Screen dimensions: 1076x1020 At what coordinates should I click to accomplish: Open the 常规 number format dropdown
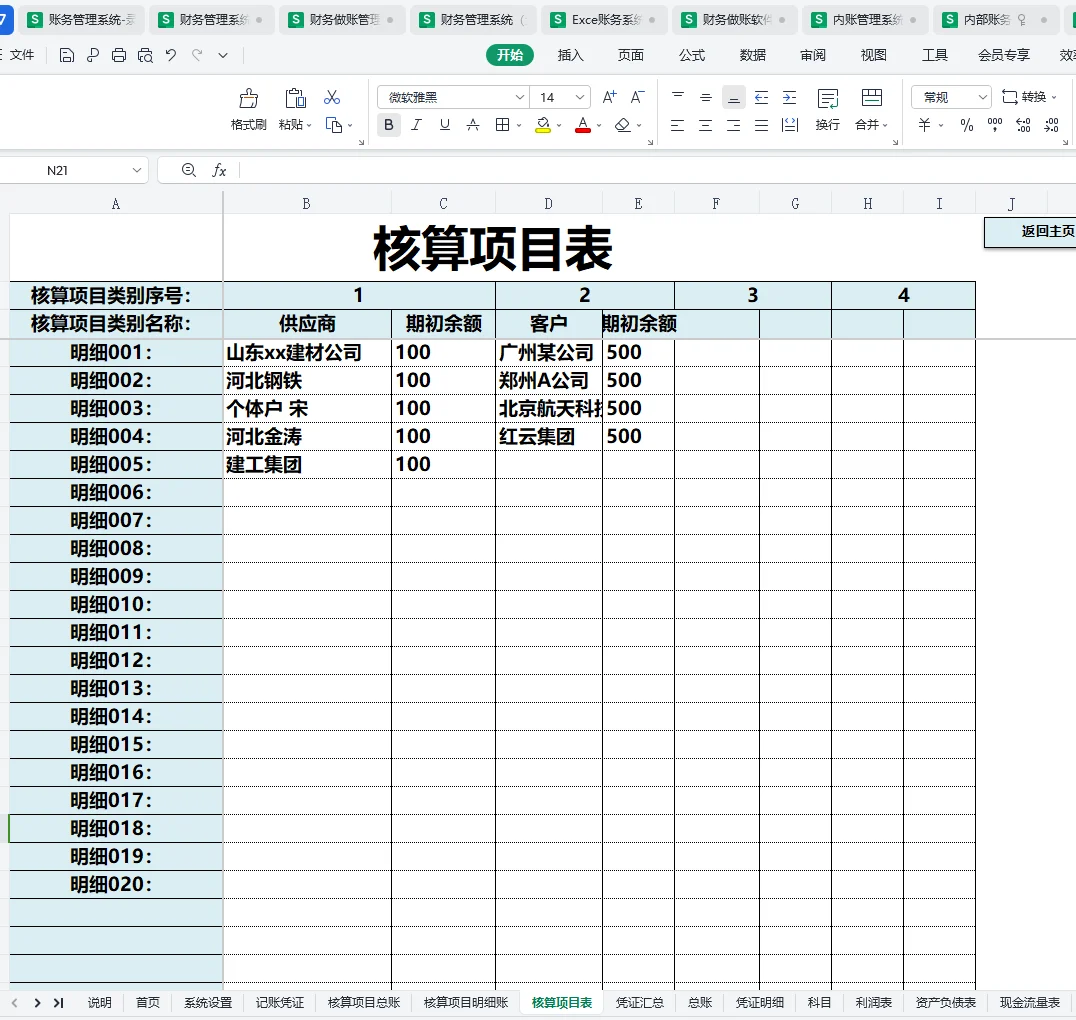pyautogui.click(x=948, y=96)
